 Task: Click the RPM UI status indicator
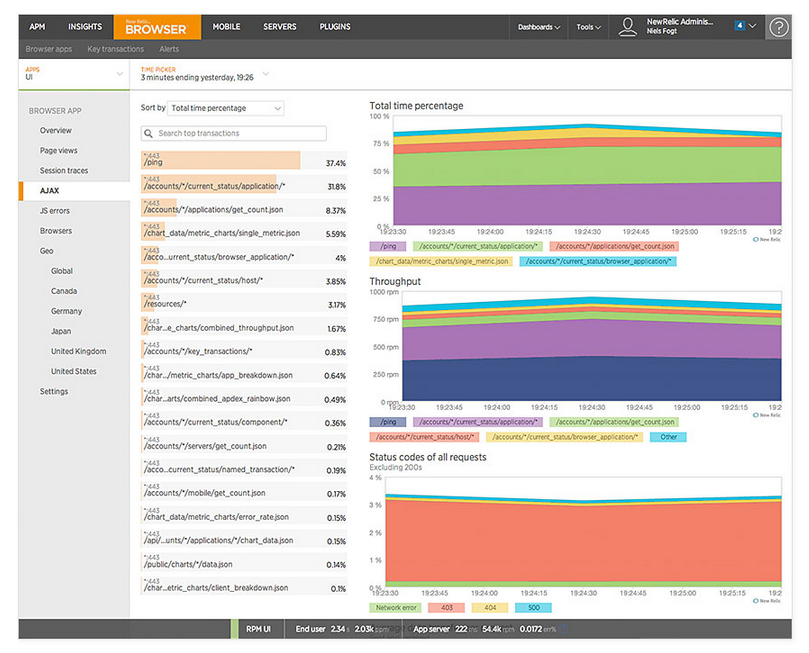pos(258,629)
